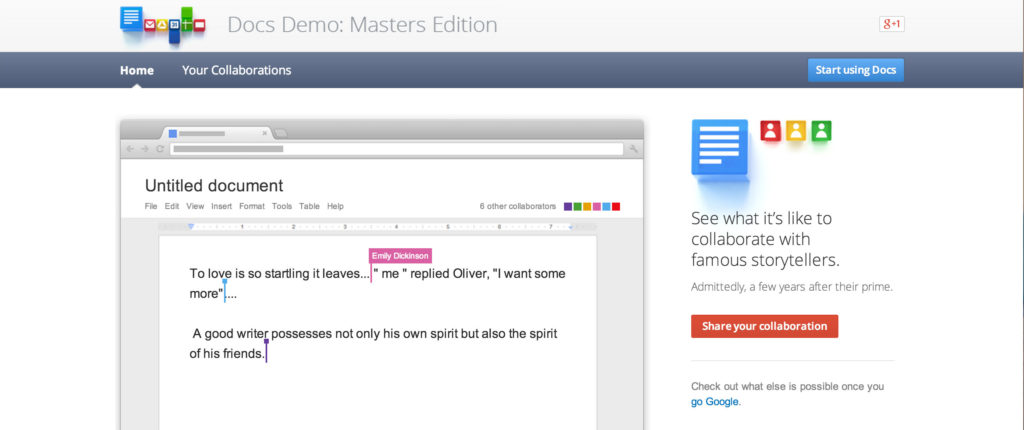The width and height of the screenshot is (1024, 430).
Task: Click the 6 other collaborators text
Action: coord(518,206)
